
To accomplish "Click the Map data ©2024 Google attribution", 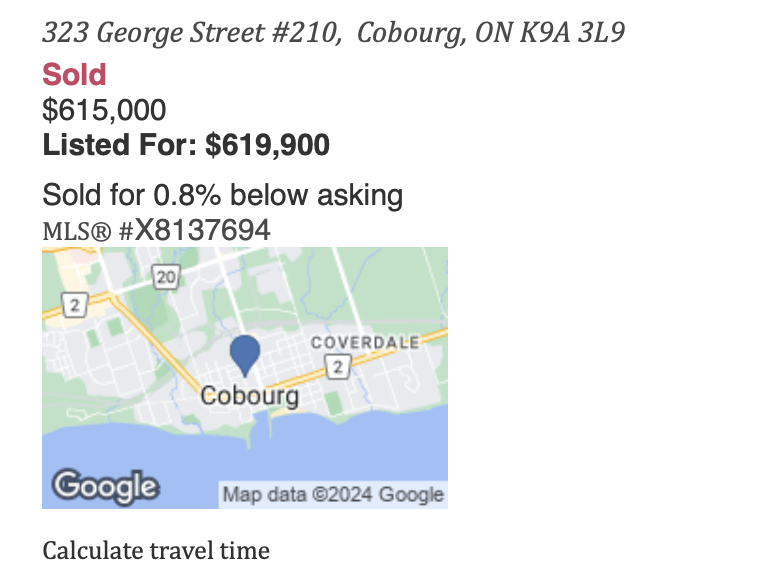I will click(x=332, y=494).
